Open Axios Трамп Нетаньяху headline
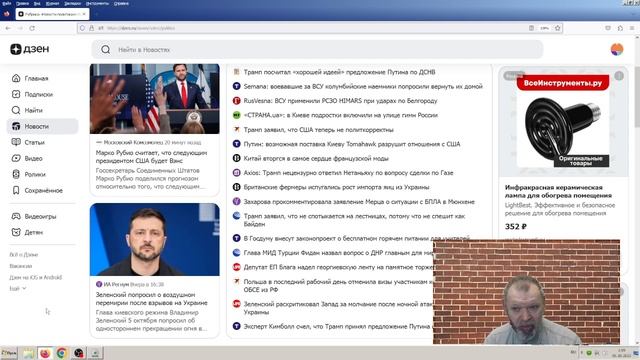Screen dimensions: 640x360 349,173
